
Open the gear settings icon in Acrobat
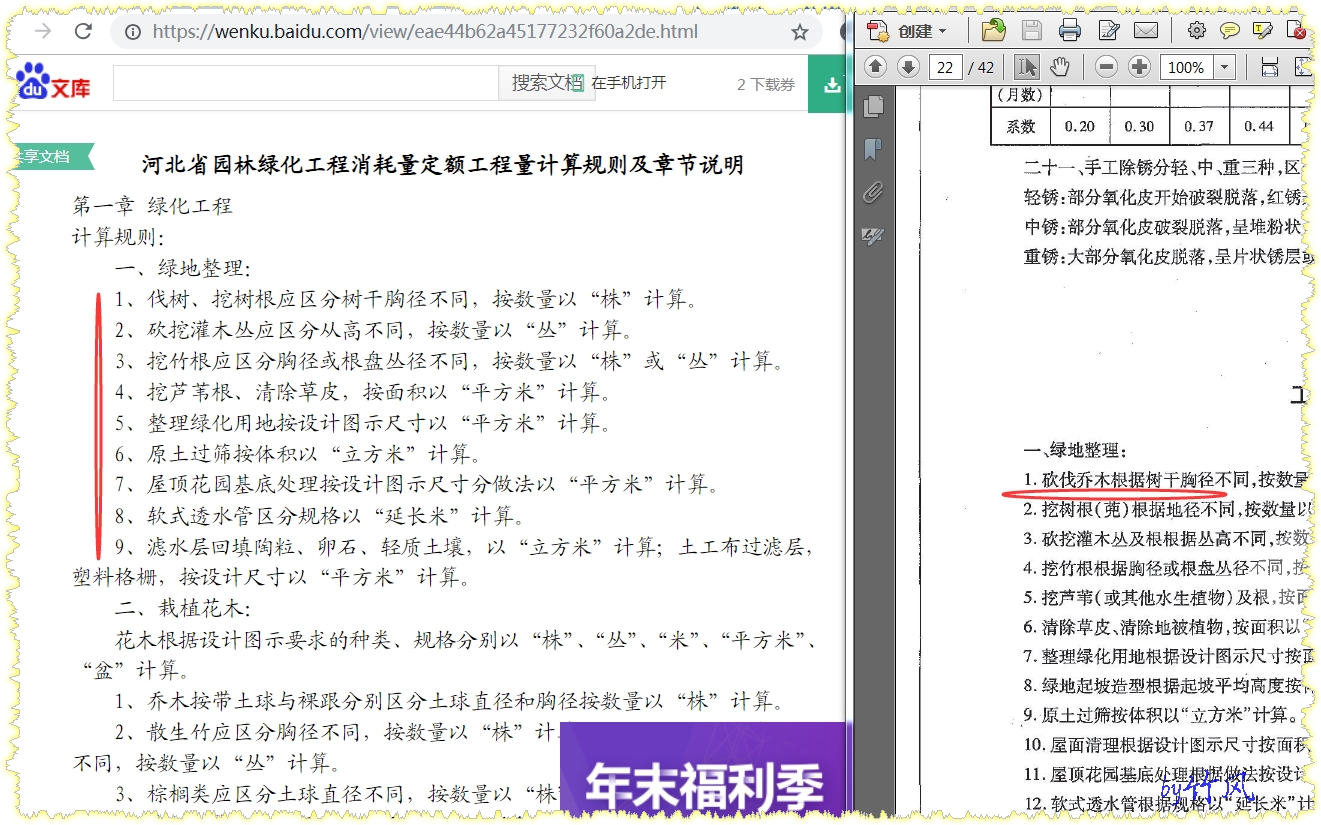[1196, 30]
